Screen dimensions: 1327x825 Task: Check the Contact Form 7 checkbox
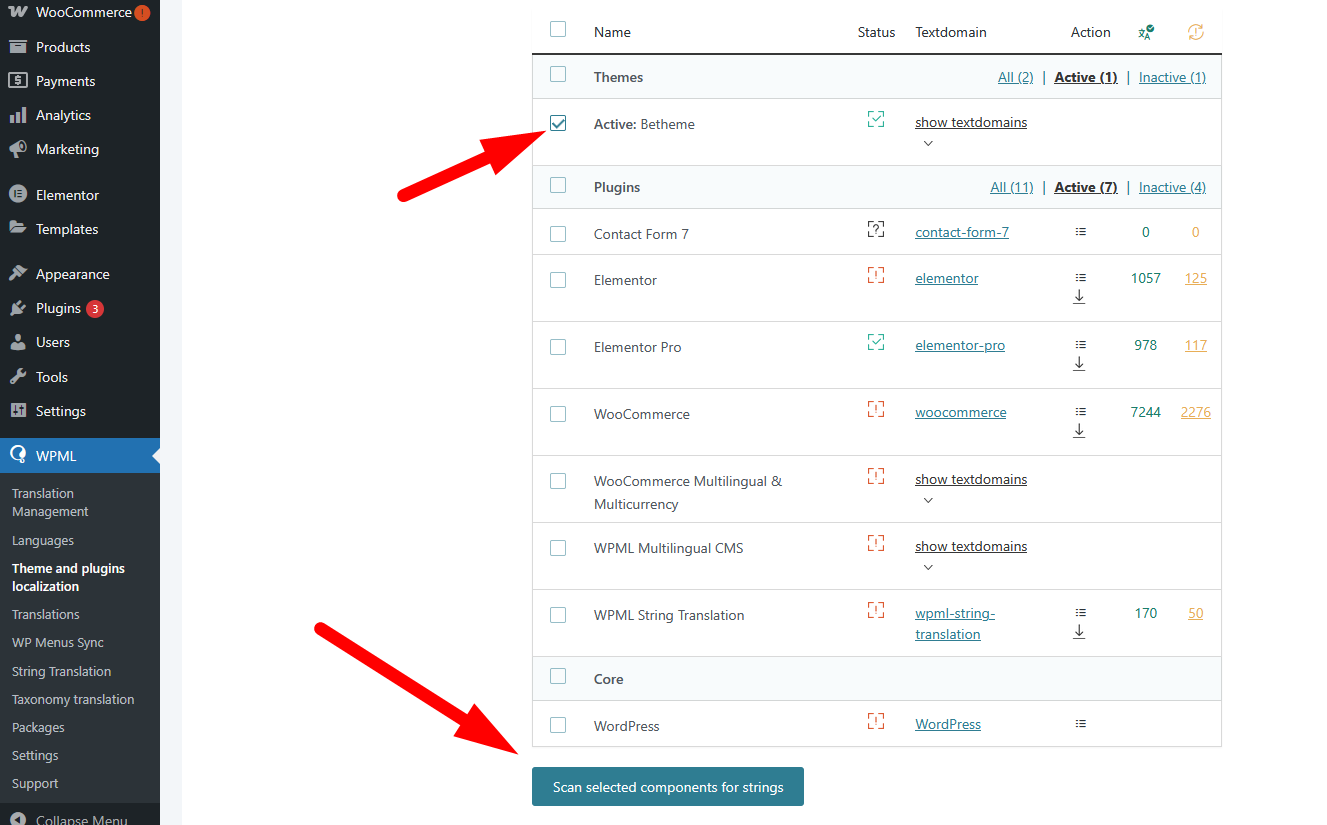(558, 234)
